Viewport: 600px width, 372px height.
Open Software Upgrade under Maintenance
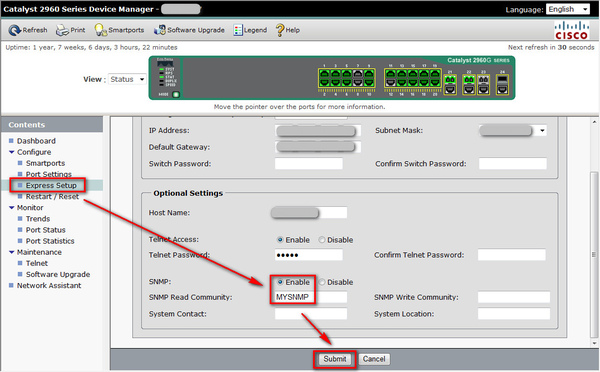(x=58, y=274)
